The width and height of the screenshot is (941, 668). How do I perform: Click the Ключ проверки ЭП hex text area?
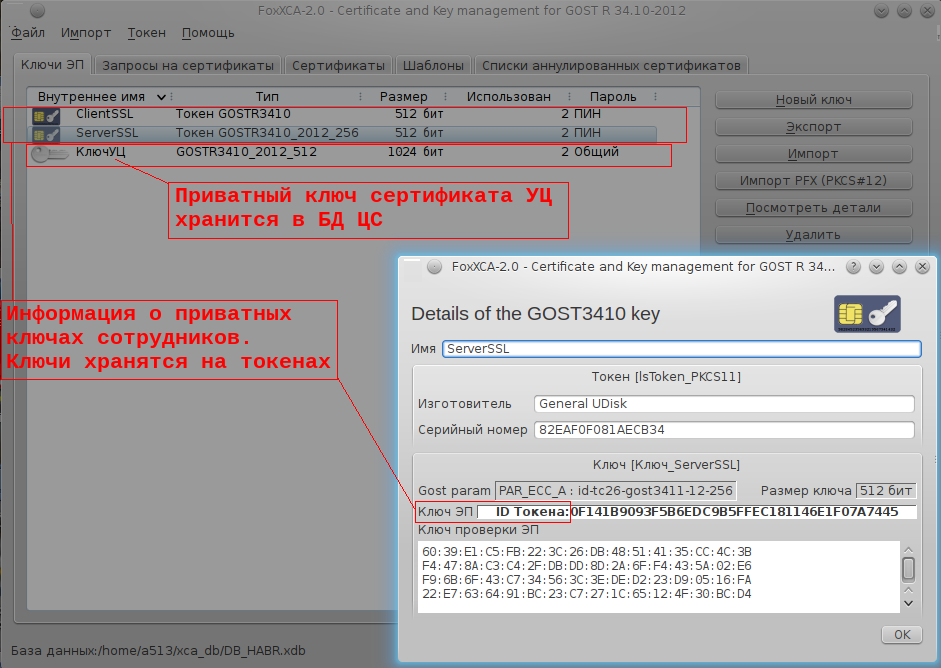(658, 577)
